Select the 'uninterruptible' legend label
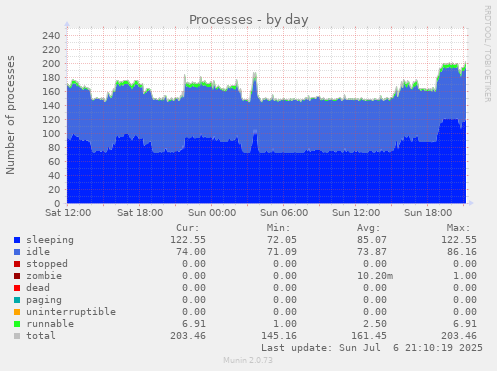Screen dimensions: 497x371 click(71, 312)
